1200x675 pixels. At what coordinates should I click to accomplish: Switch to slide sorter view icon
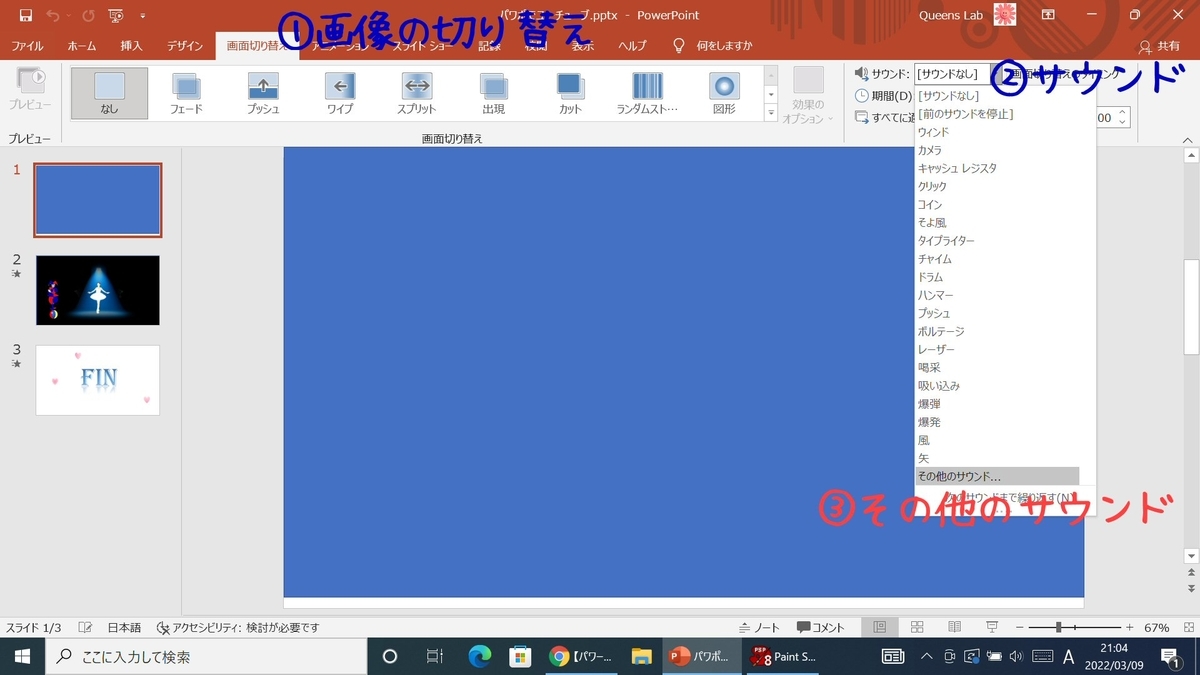pos(916,626)
